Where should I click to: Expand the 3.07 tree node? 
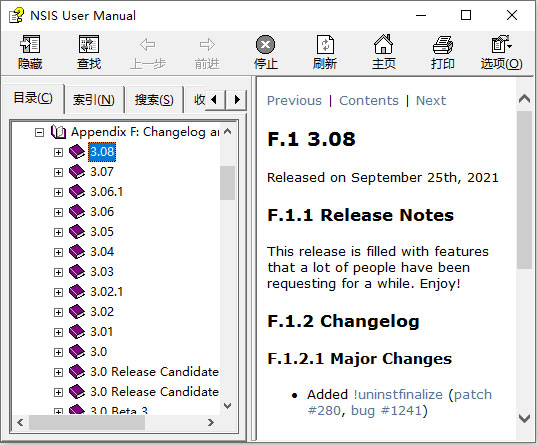58,172
